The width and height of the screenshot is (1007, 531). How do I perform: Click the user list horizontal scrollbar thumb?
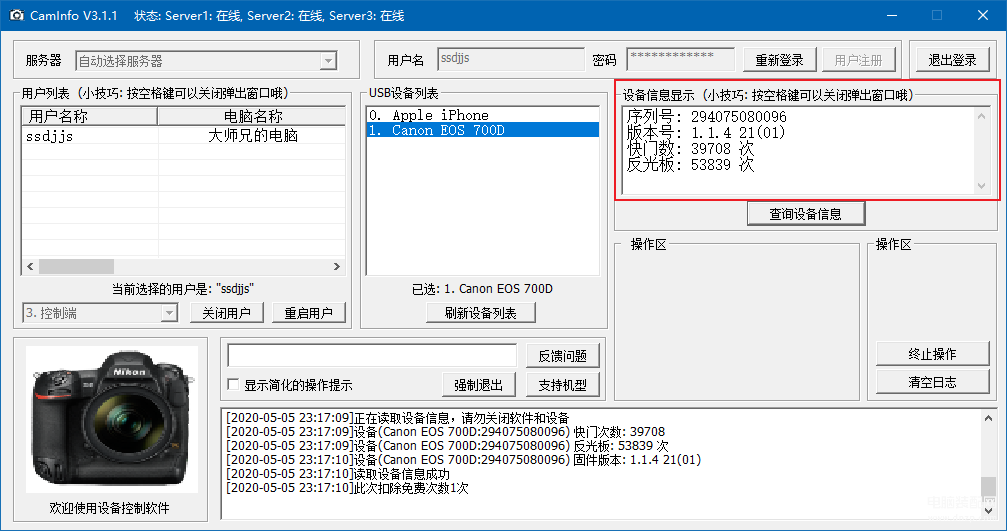coord(76,266)
